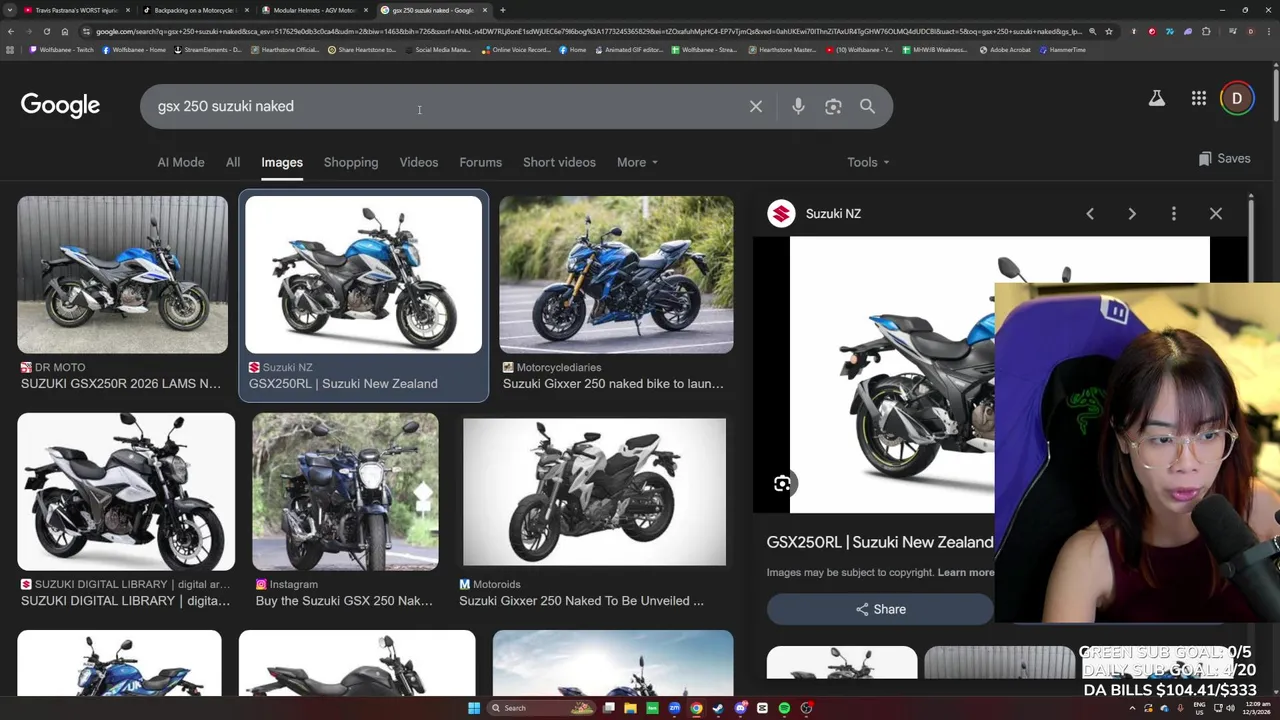This screenshot has height=720, width=1280.
Task: Open Google Lens image search camera icon
Action: coord(833,106)
